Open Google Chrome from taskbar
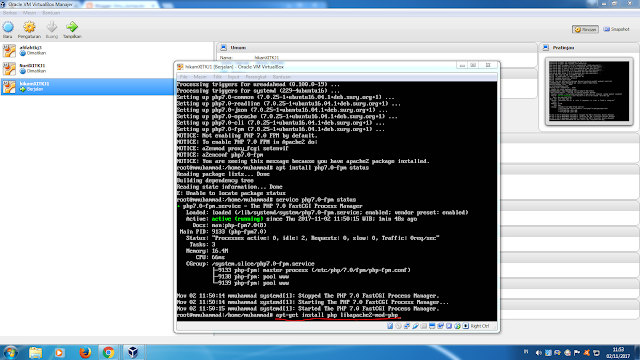The height and width of the screenshot is (360, 640). pos(109,353)
